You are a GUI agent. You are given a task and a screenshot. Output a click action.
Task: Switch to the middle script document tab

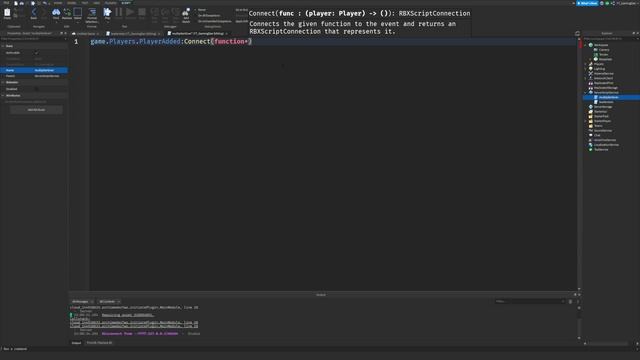tap(133, 33)
